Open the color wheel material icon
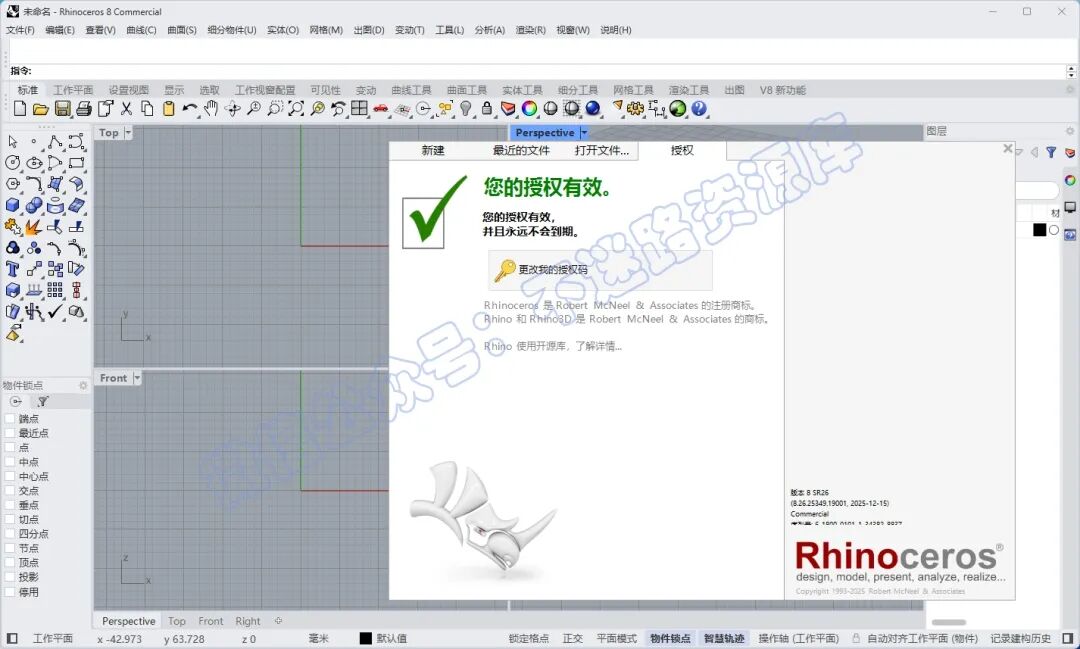1080x649 pixels. (529, 109)
